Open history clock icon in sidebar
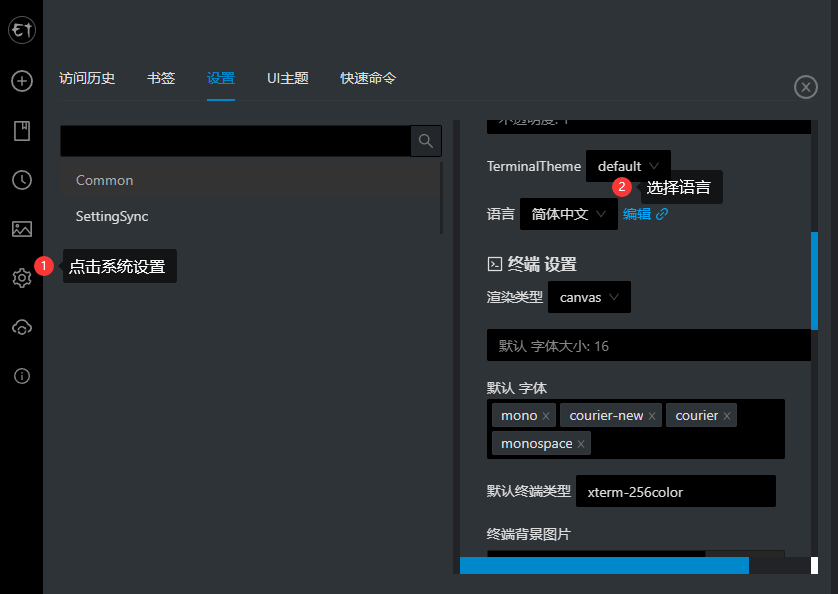This screenshot has height=594, width=838. 22,180
